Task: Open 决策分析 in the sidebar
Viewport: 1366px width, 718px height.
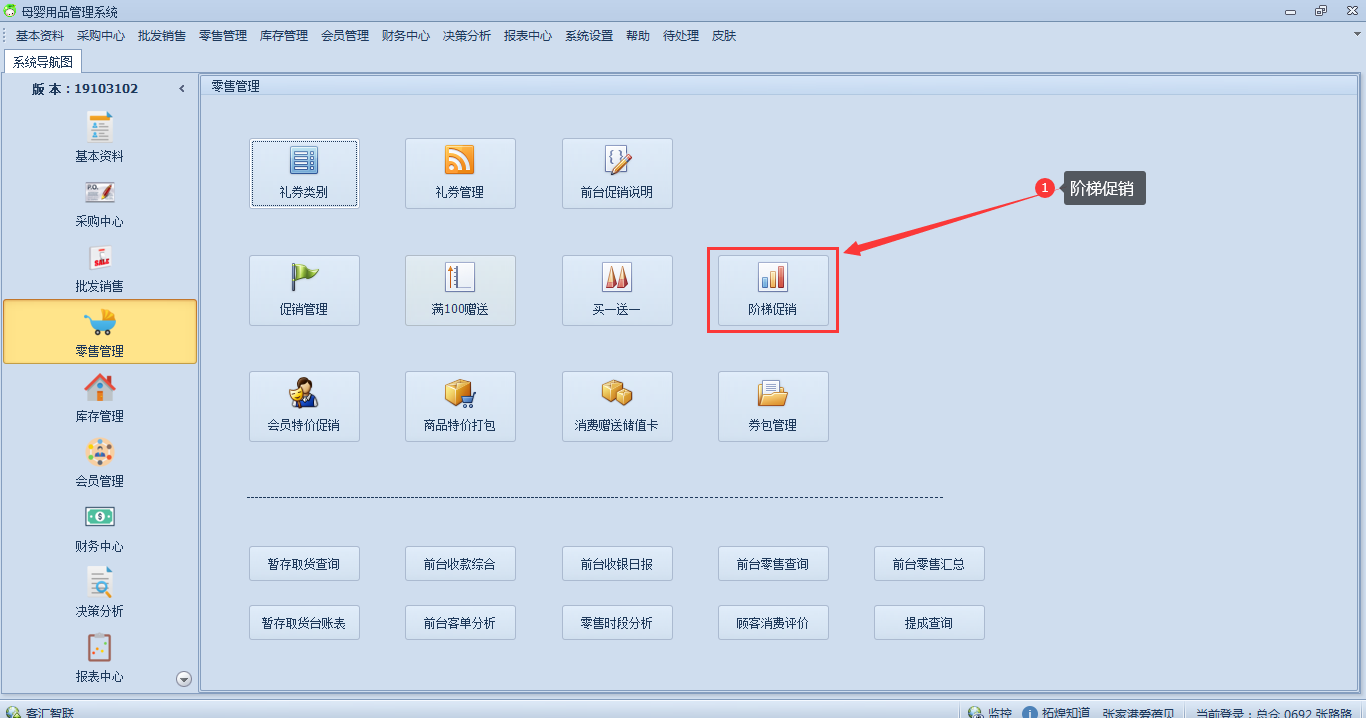Action: tap(100, 593)
